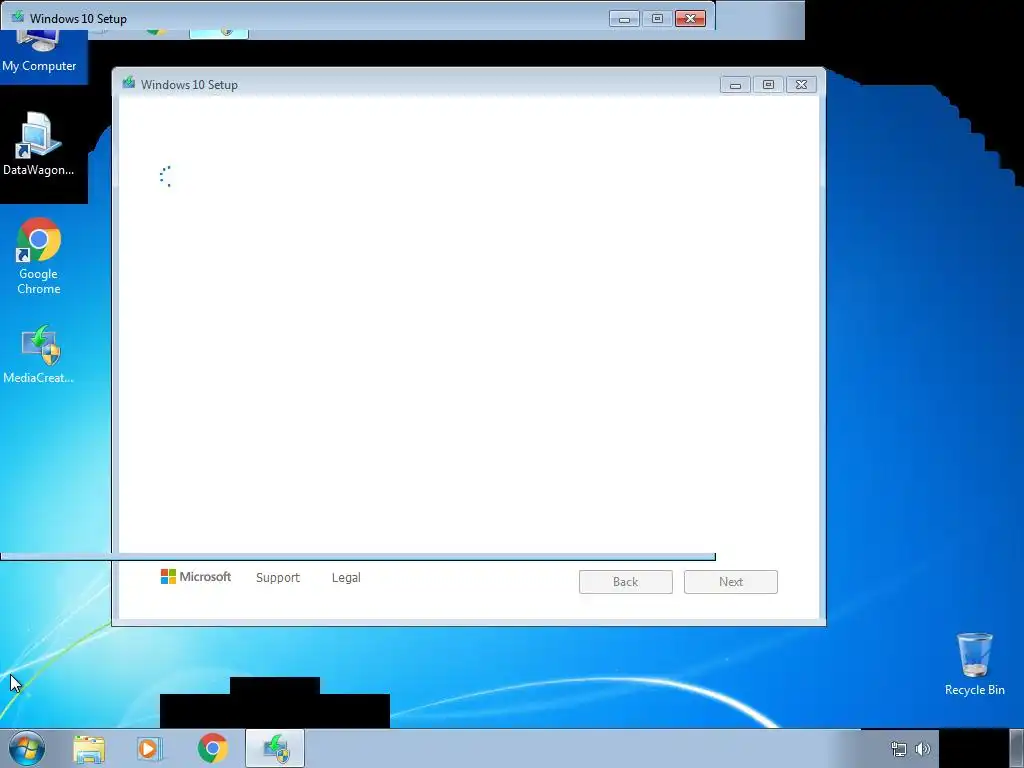The image size is (1024, 768).
Task: Minimize the front Windows 10 Setup window
Action: pyautogui.click(x=735, y=85)
